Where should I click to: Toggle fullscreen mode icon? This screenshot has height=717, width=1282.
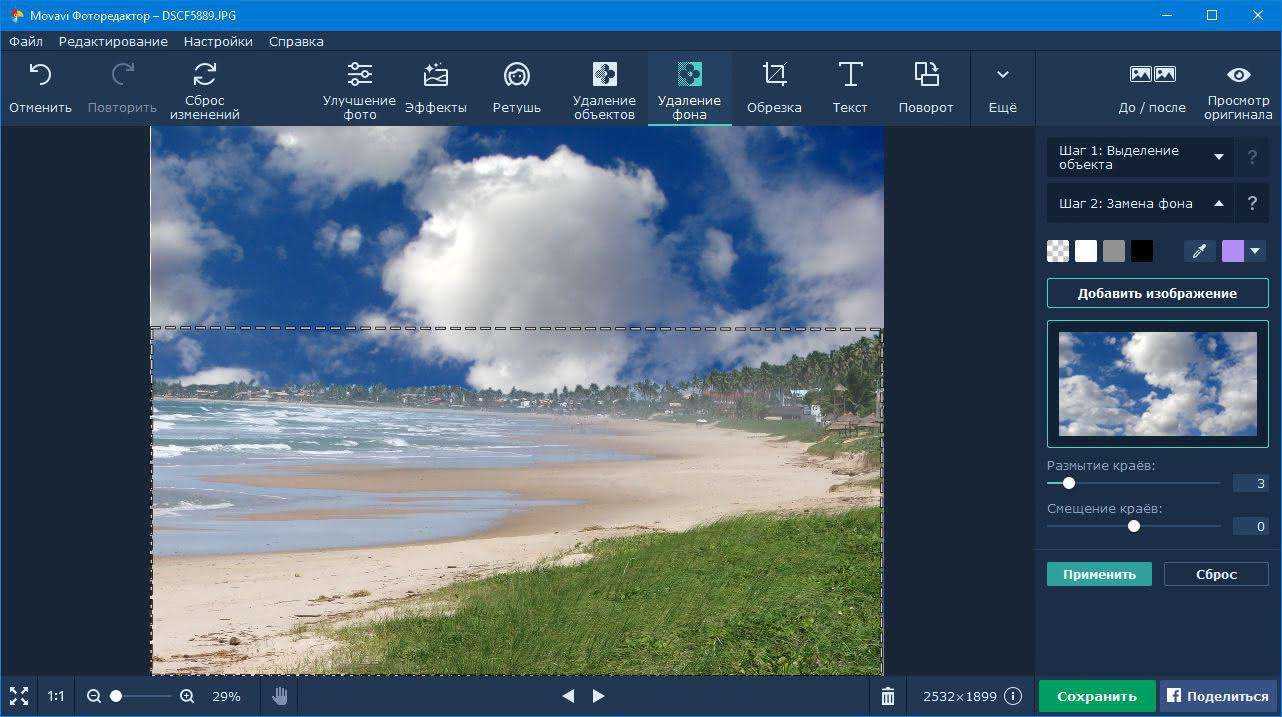[x=19, y=696]
